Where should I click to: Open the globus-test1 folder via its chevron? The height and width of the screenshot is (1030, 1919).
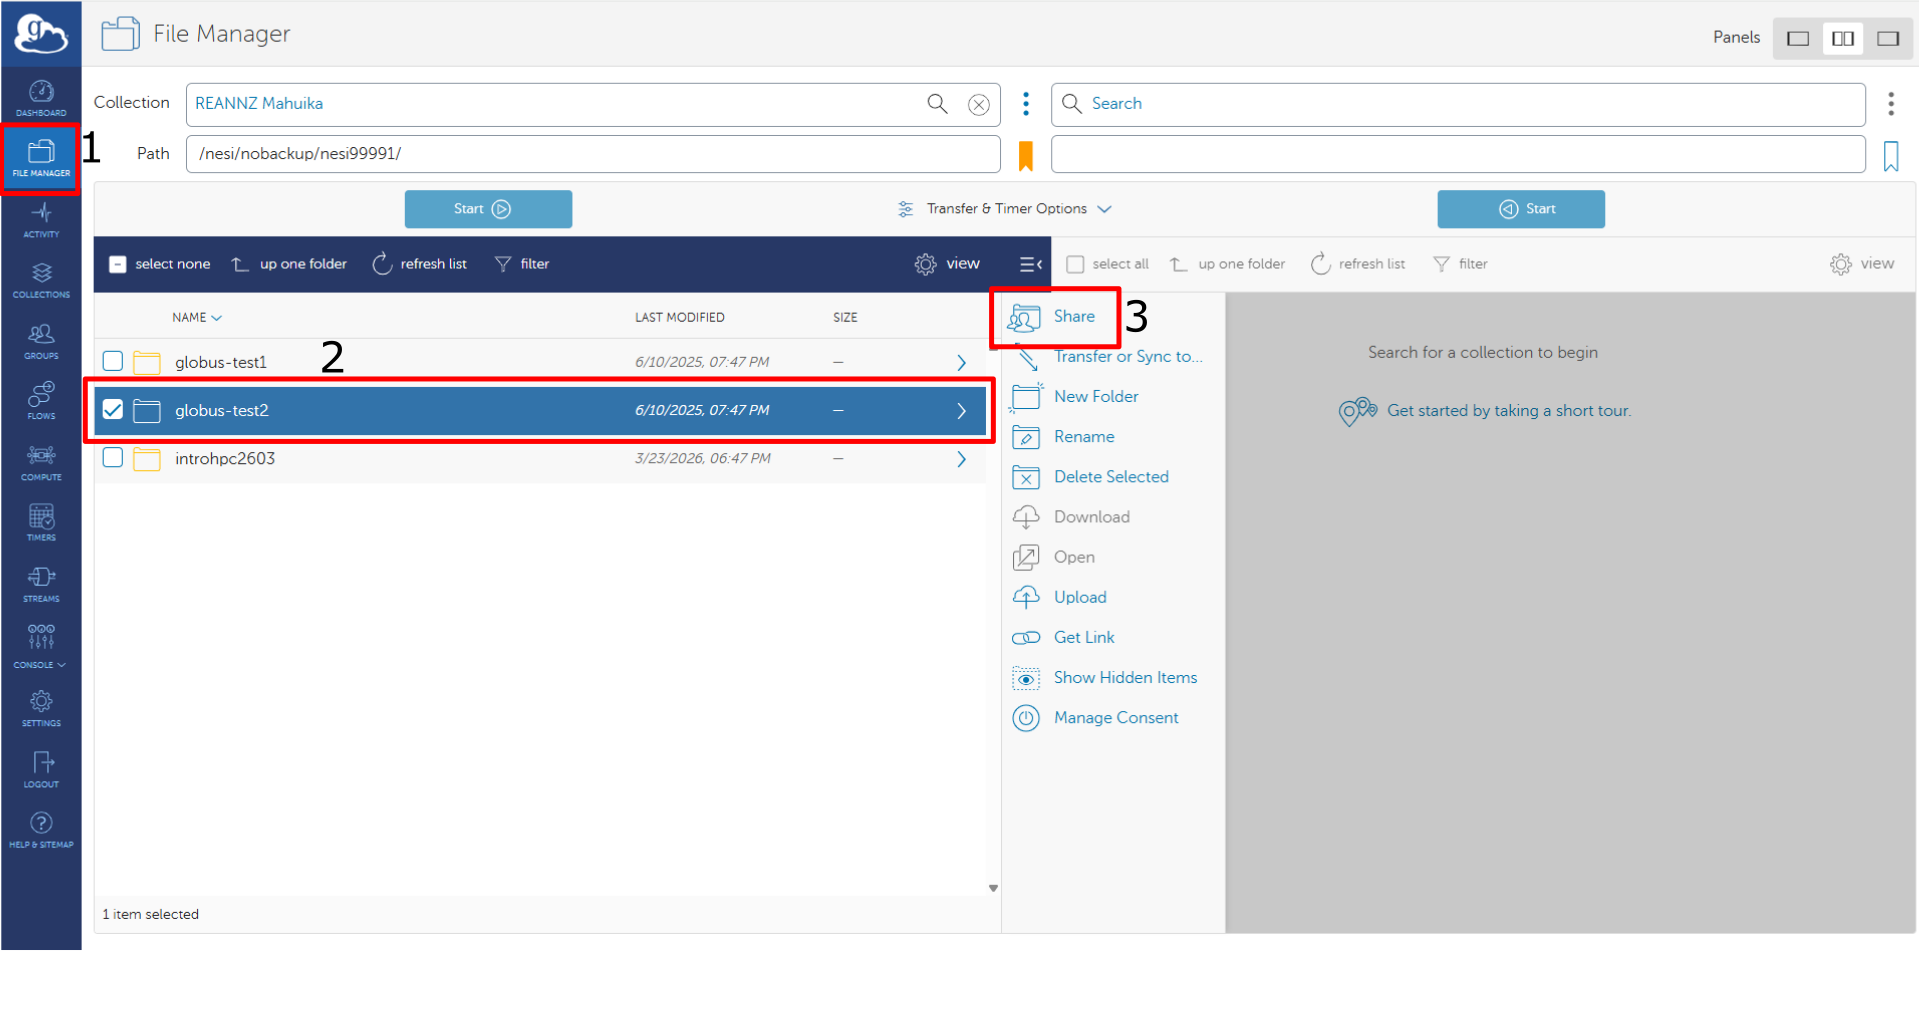961,362
